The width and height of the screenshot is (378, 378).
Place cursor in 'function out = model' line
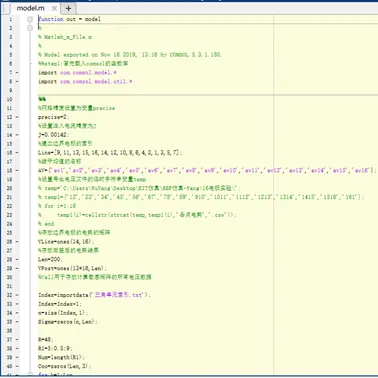click(x=69, y=19)
